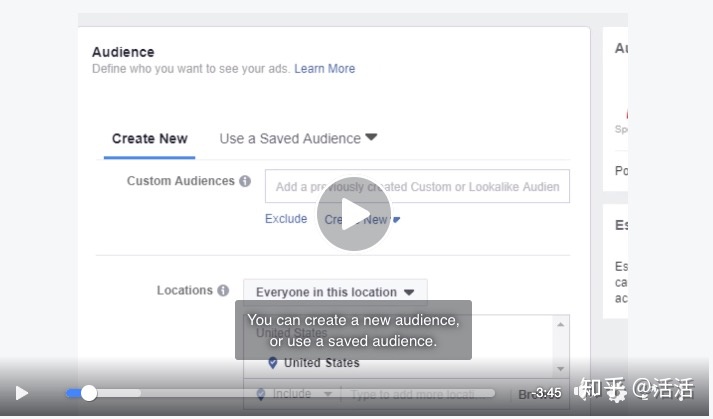Expand the Everyone in this location dropdown
Screen dimensions: 713x419
335,292
